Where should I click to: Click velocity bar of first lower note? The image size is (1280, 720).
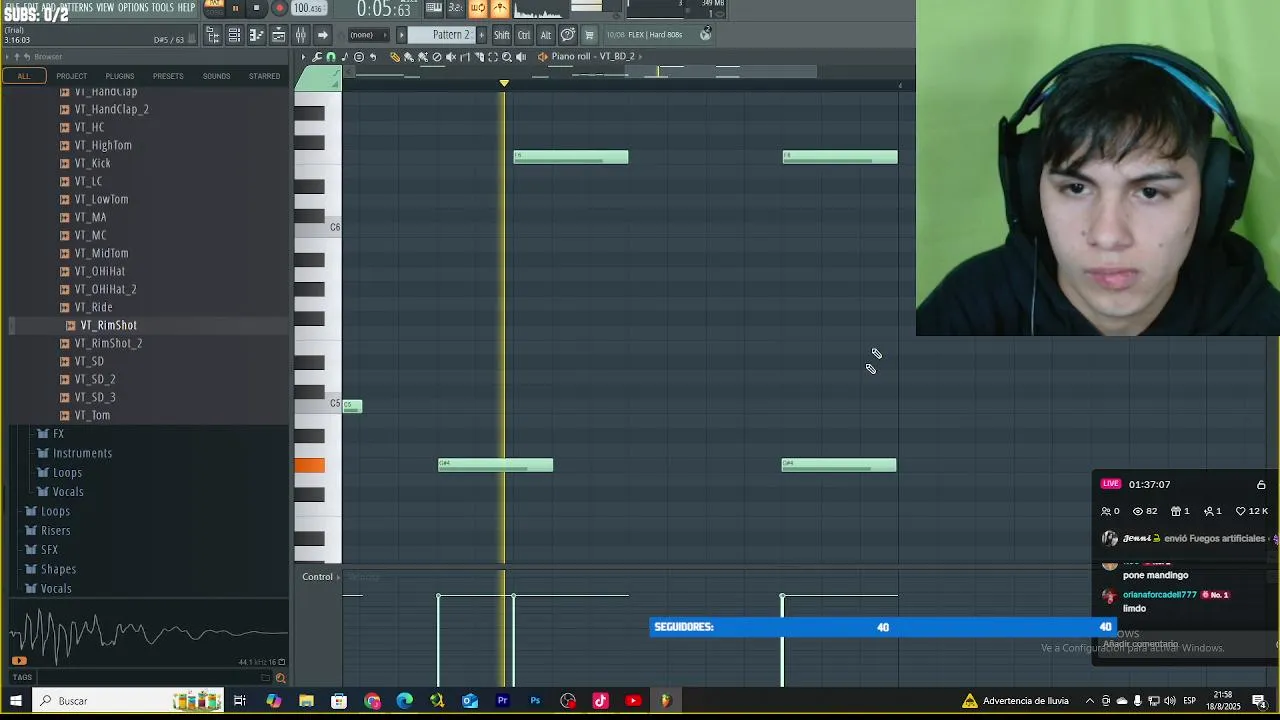[x=438, y=640]
